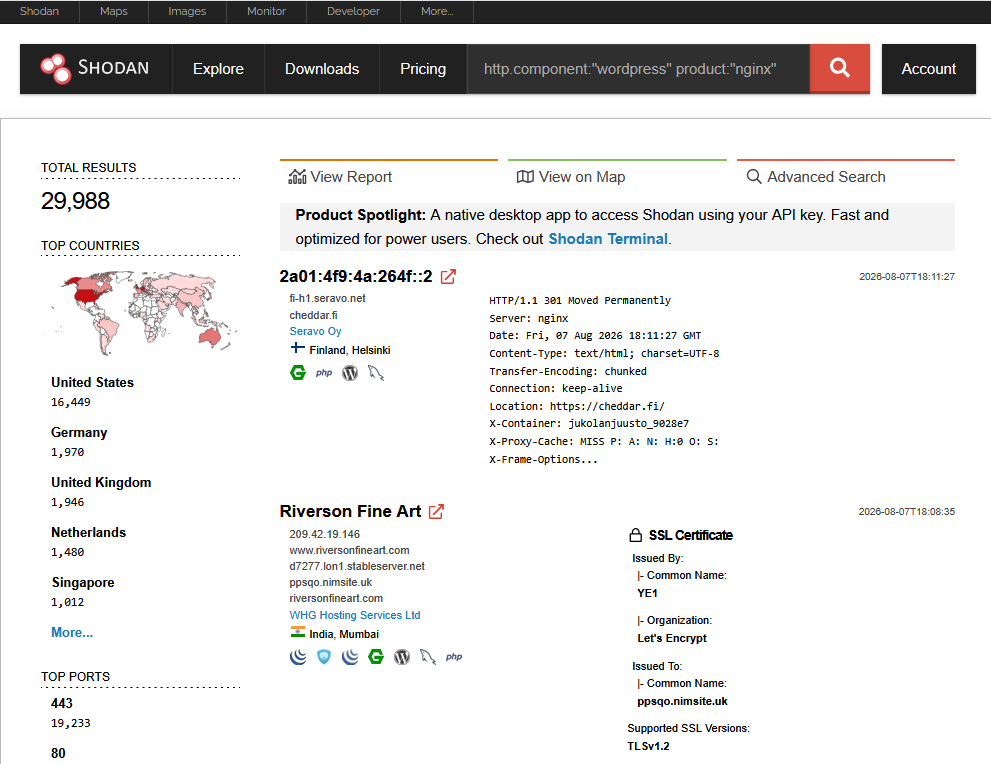Click WordPress icon in the cheddar.fi result
Screen dimensions: 991x764
tap(350, 373)
